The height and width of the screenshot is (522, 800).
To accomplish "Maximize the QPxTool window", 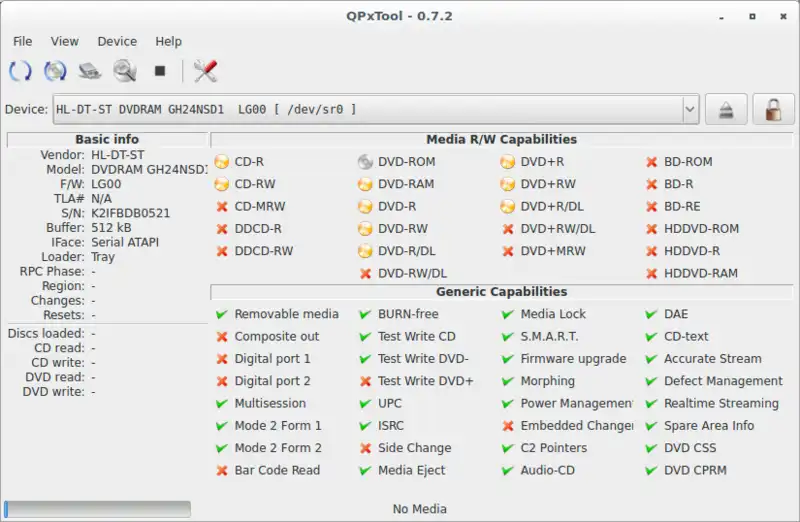I will coord(752,16).
